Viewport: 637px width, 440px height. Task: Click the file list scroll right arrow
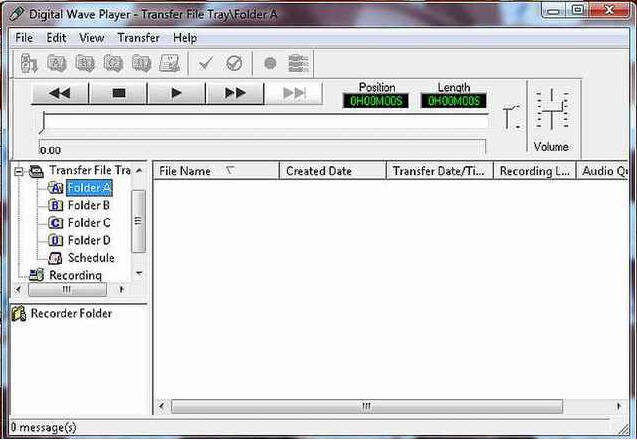pyautogui.click(x=619, y=406)
